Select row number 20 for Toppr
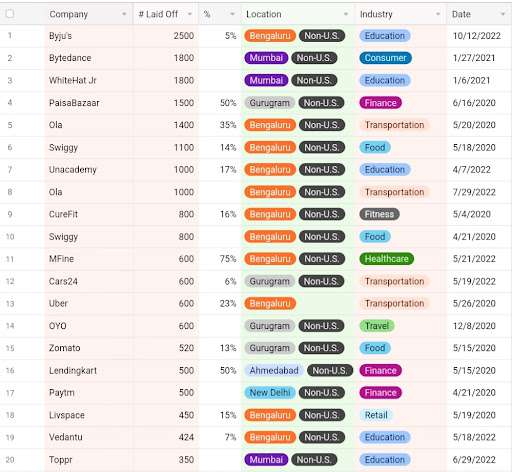Screen dimensions: 512x472 pyautogui.click(x=10, y=460)
